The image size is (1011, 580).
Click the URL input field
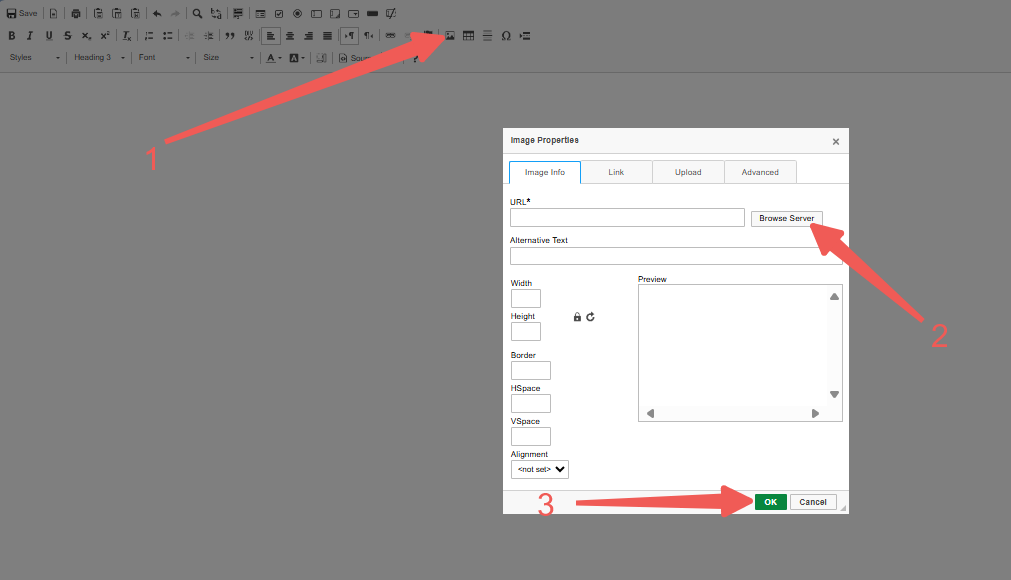click(627, 217)
